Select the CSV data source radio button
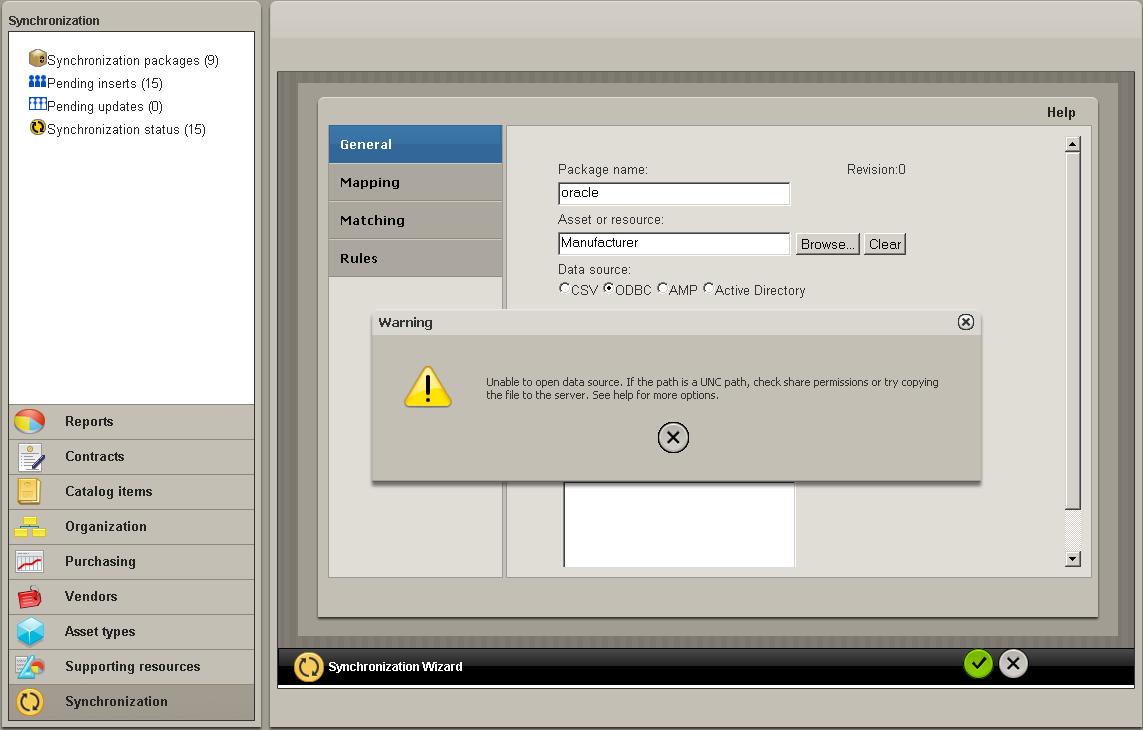This screenshot has width=1143, height=730. [x=564, y=289]
